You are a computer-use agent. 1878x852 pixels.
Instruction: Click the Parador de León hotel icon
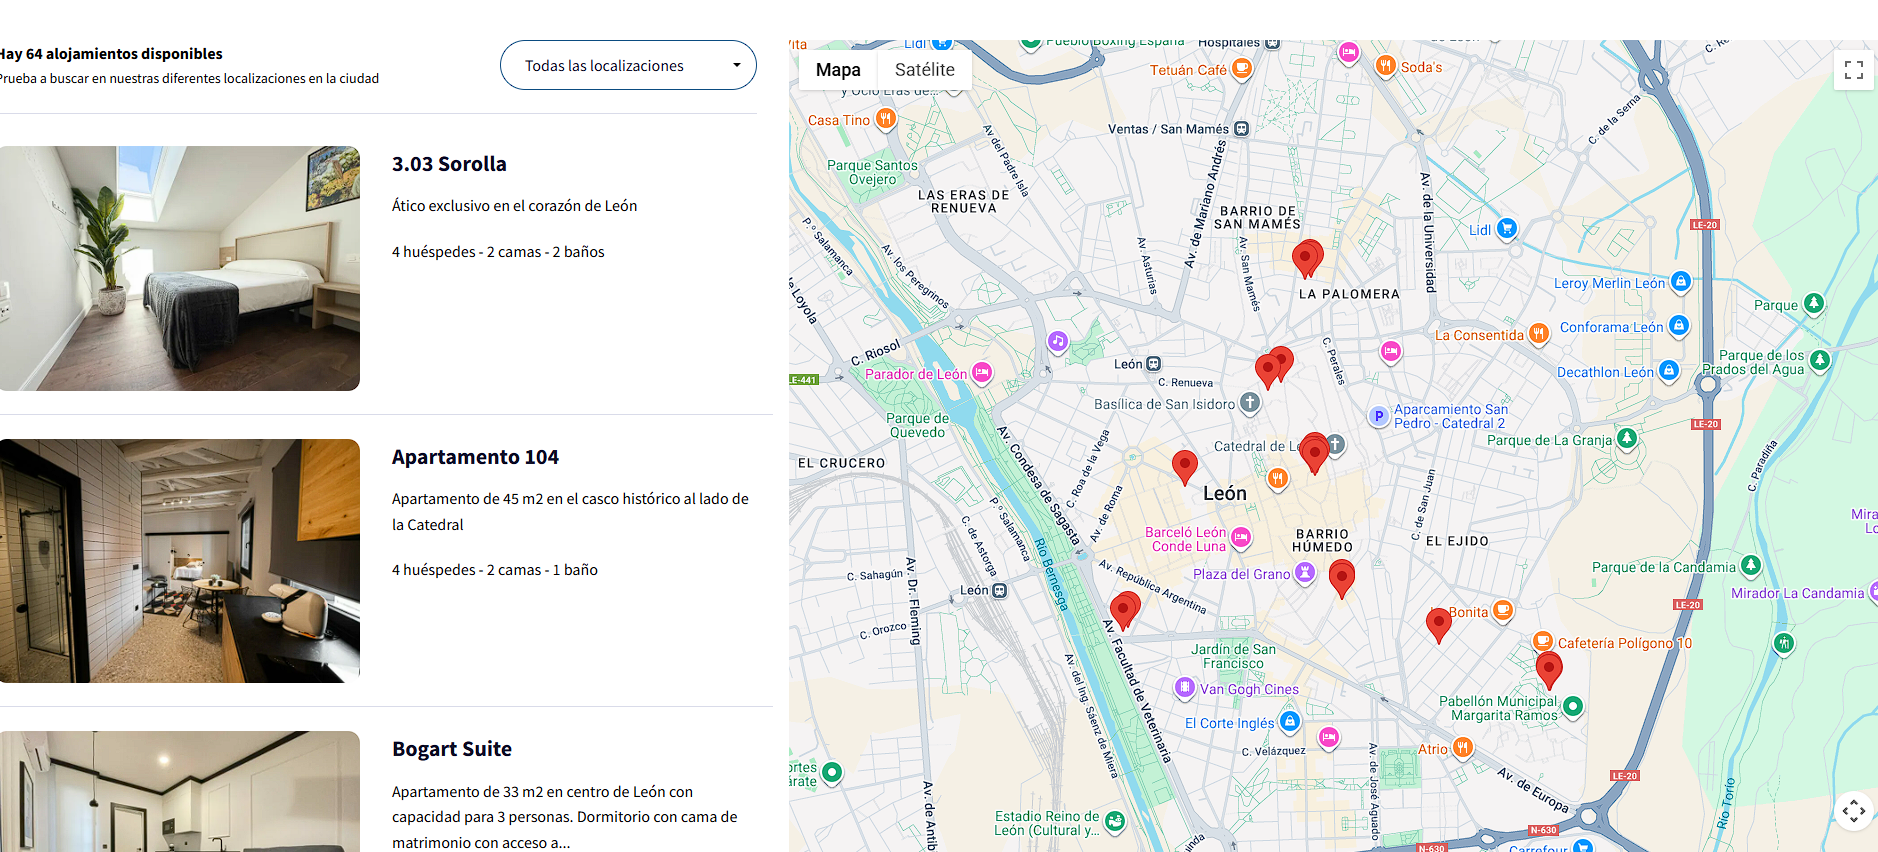point(982,373)
